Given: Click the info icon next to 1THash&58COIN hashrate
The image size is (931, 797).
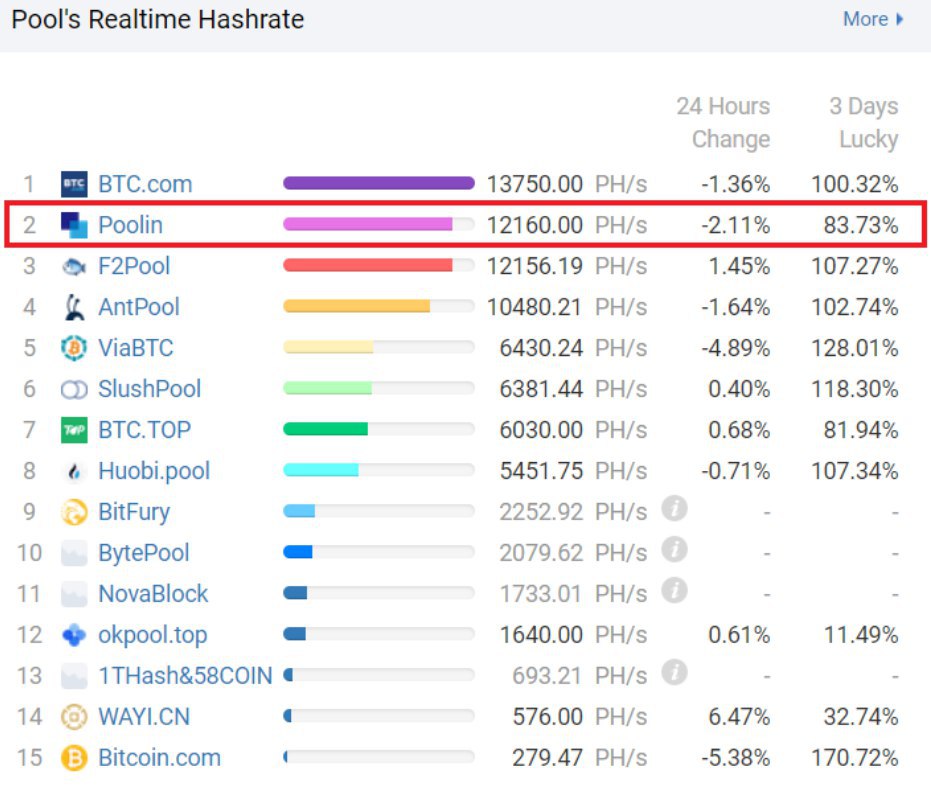Looking at the screenshot, I should [x=674, y=672].
